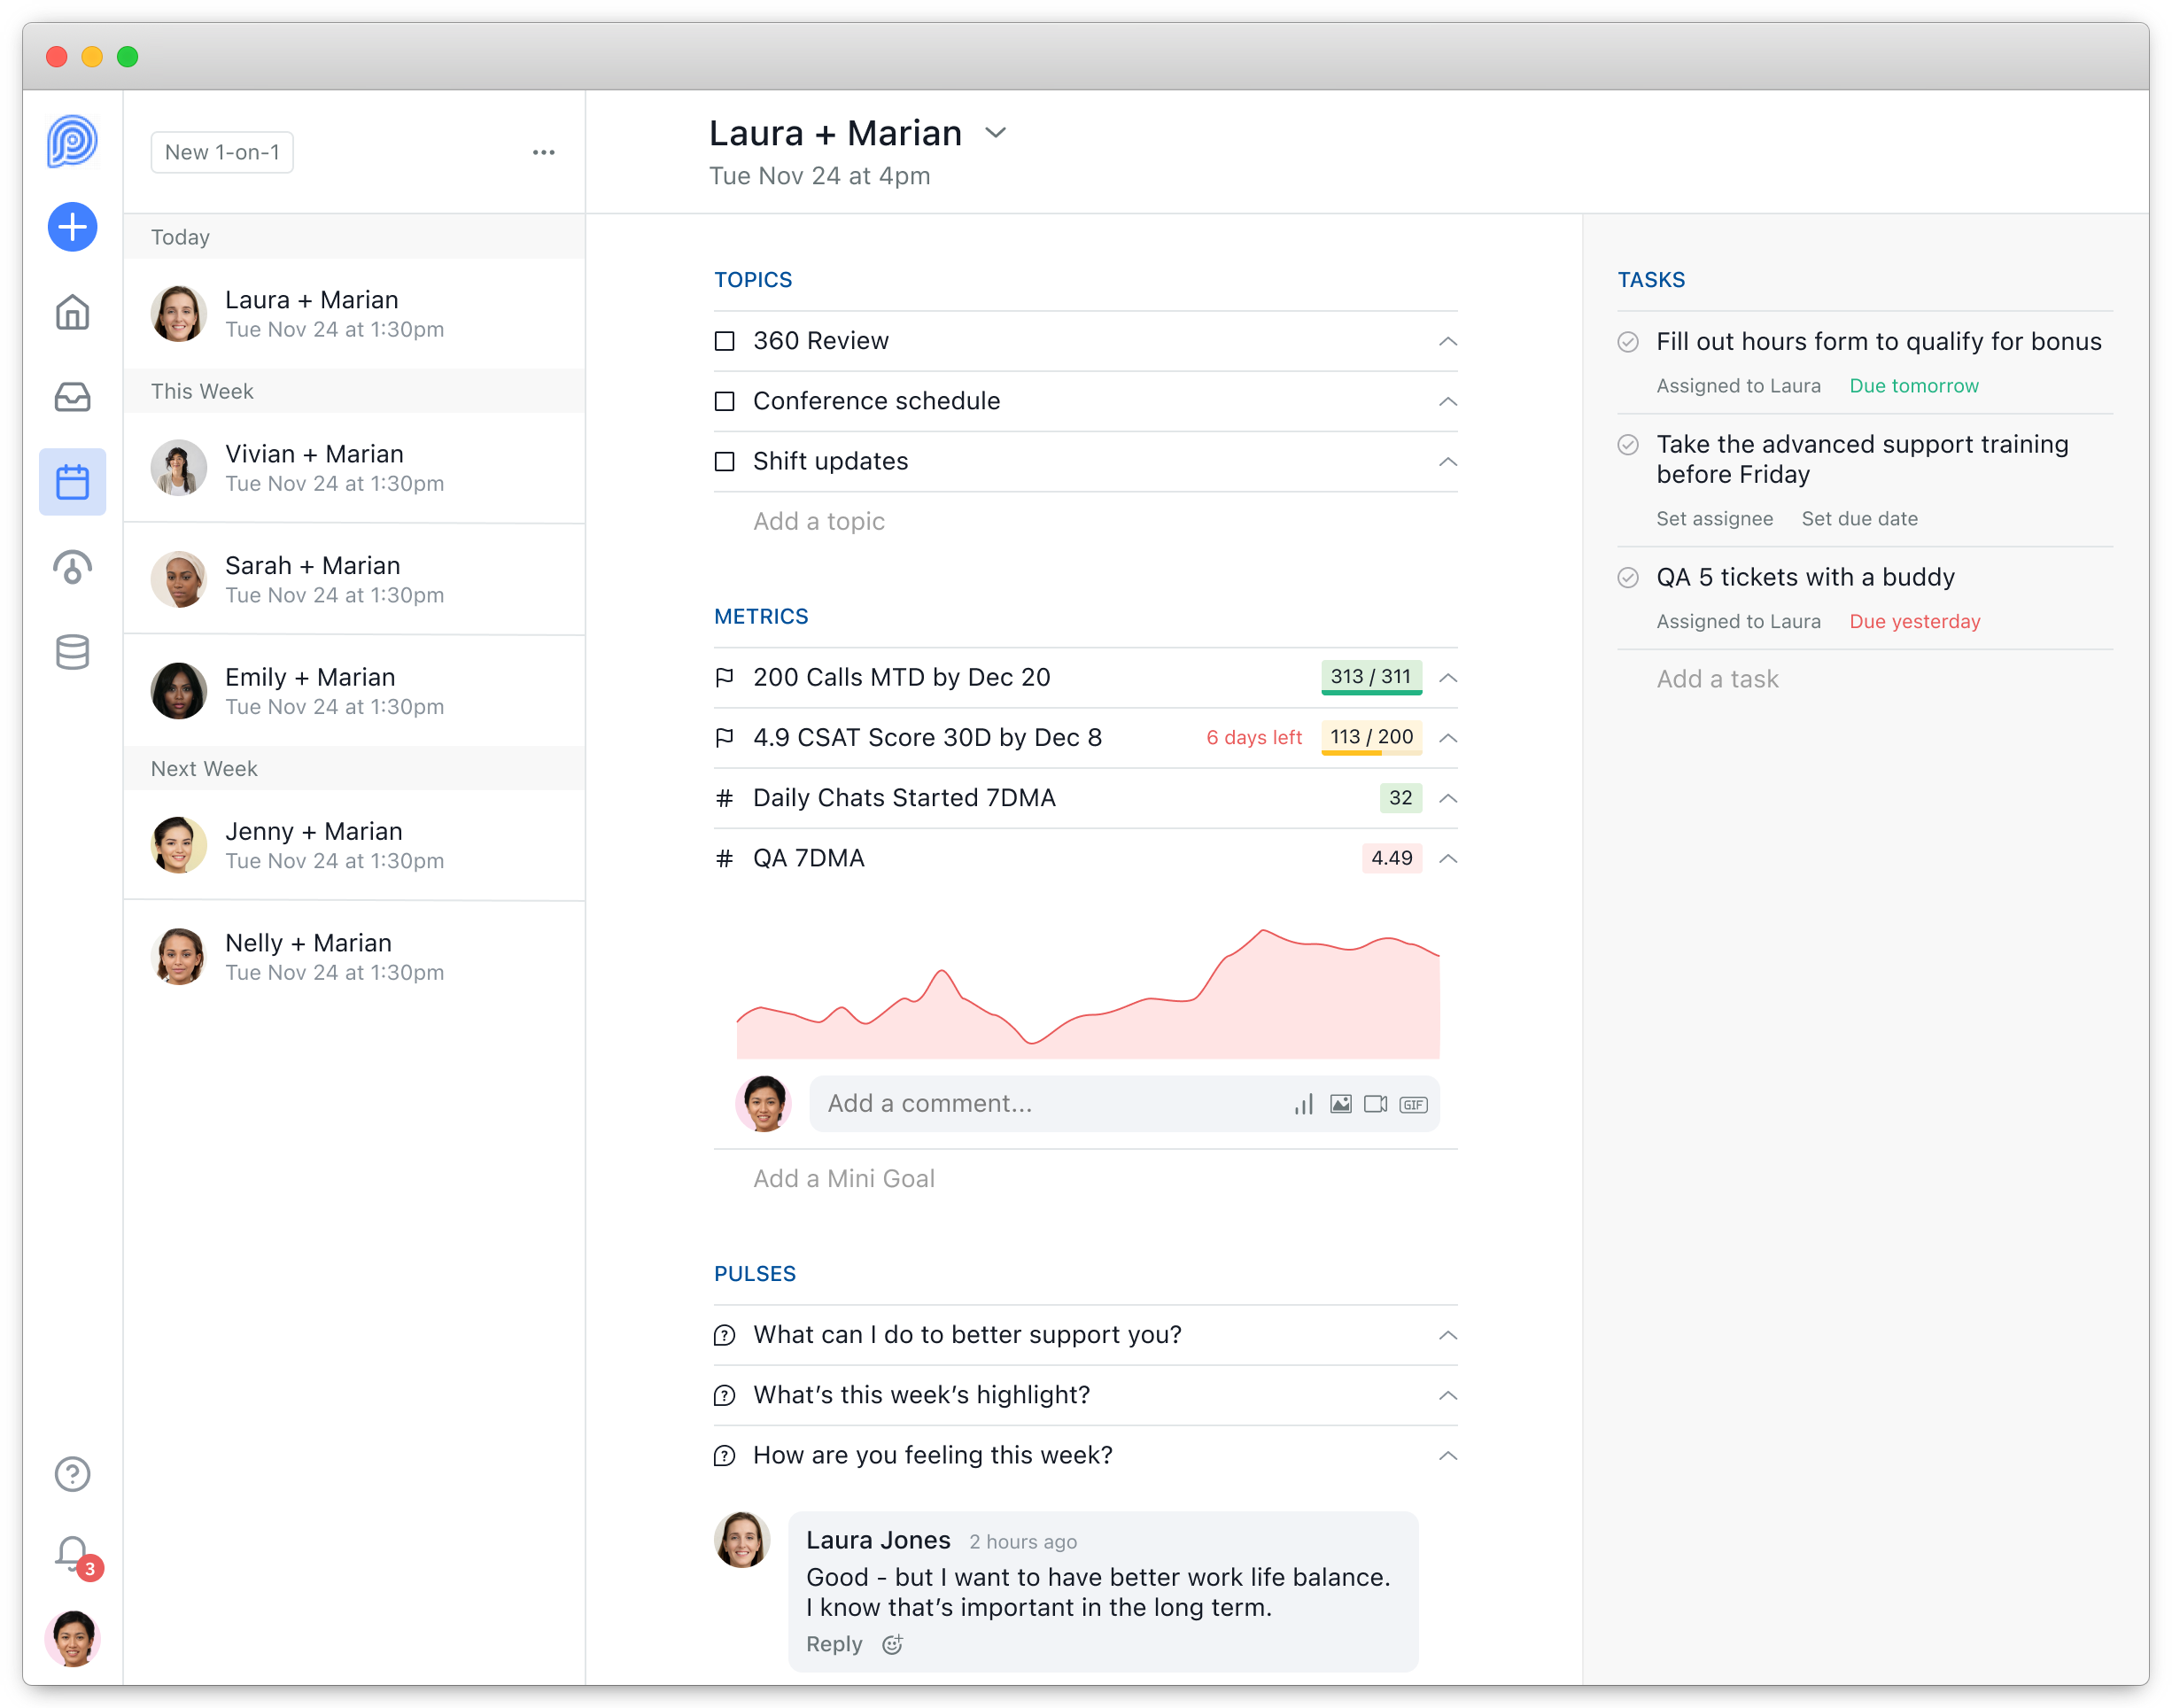Open the help question mark icon
Screen dimensions: 2172x1708
coord(72,1474)
